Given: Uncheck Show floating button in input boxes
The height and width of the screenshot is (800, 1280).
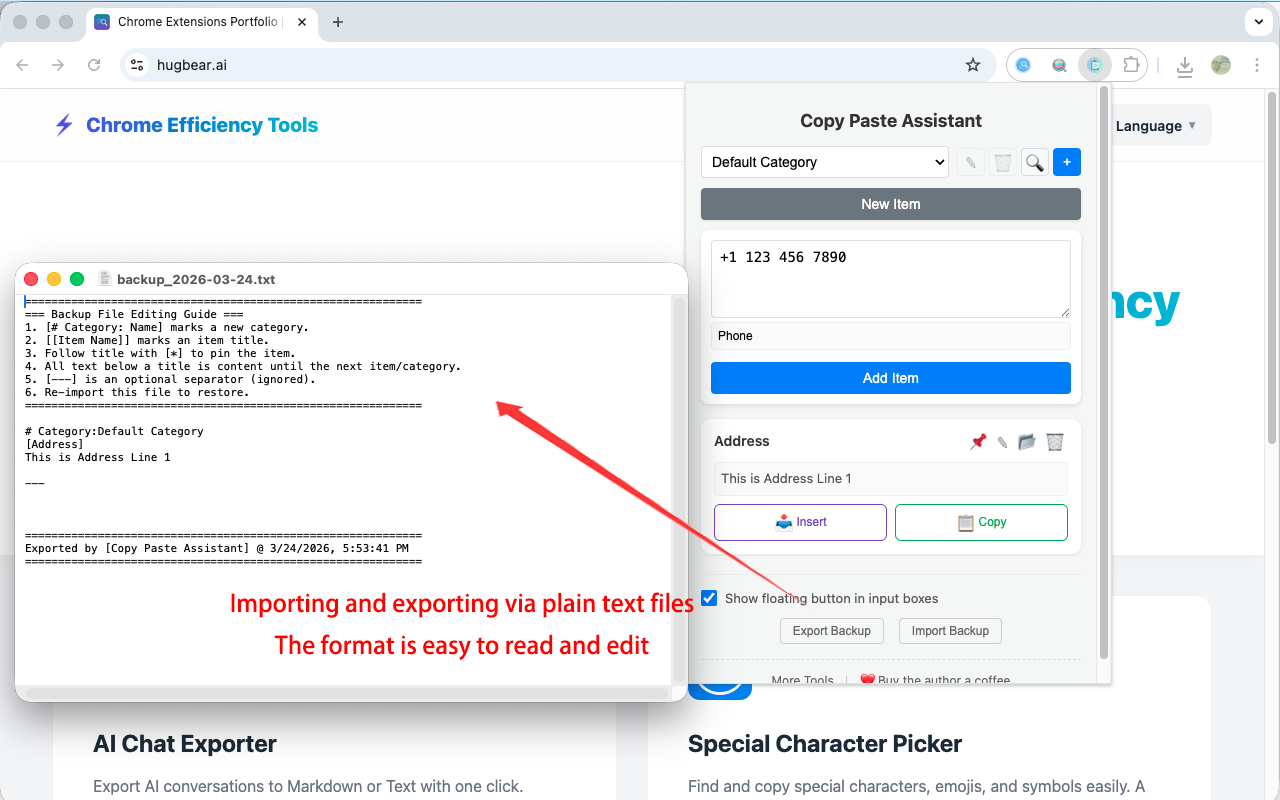Looking at the screenshot, I should pyautogui.click(x=709, y=598).
